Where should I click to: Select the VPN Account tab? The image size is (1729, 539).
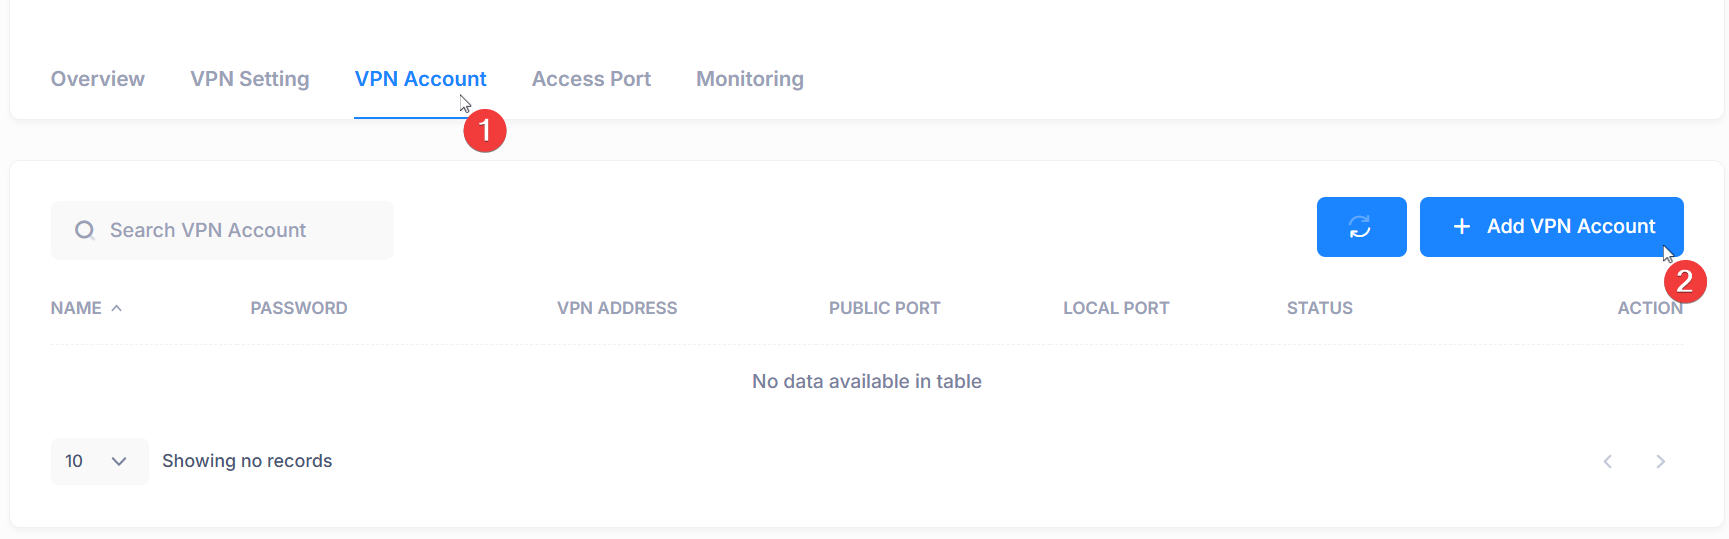(421, 79)
